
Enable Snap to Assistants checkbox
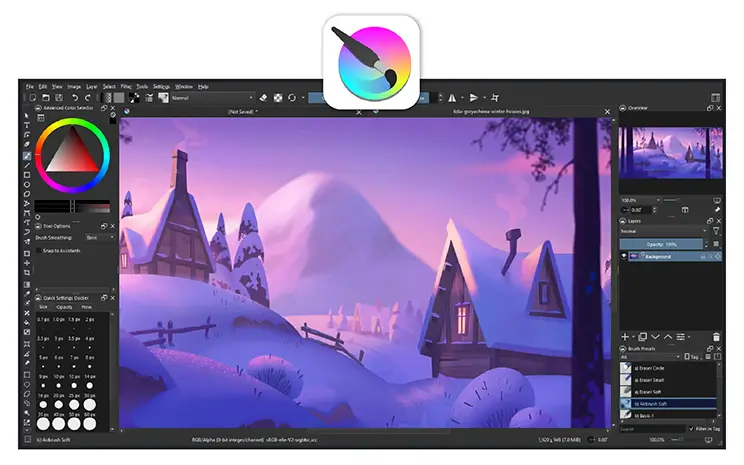[40, 251]
